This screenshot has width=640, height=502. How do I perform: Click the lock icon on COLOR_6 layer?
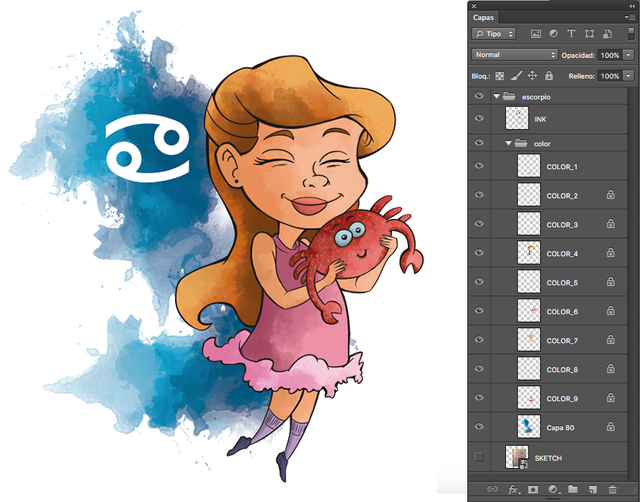611,311
